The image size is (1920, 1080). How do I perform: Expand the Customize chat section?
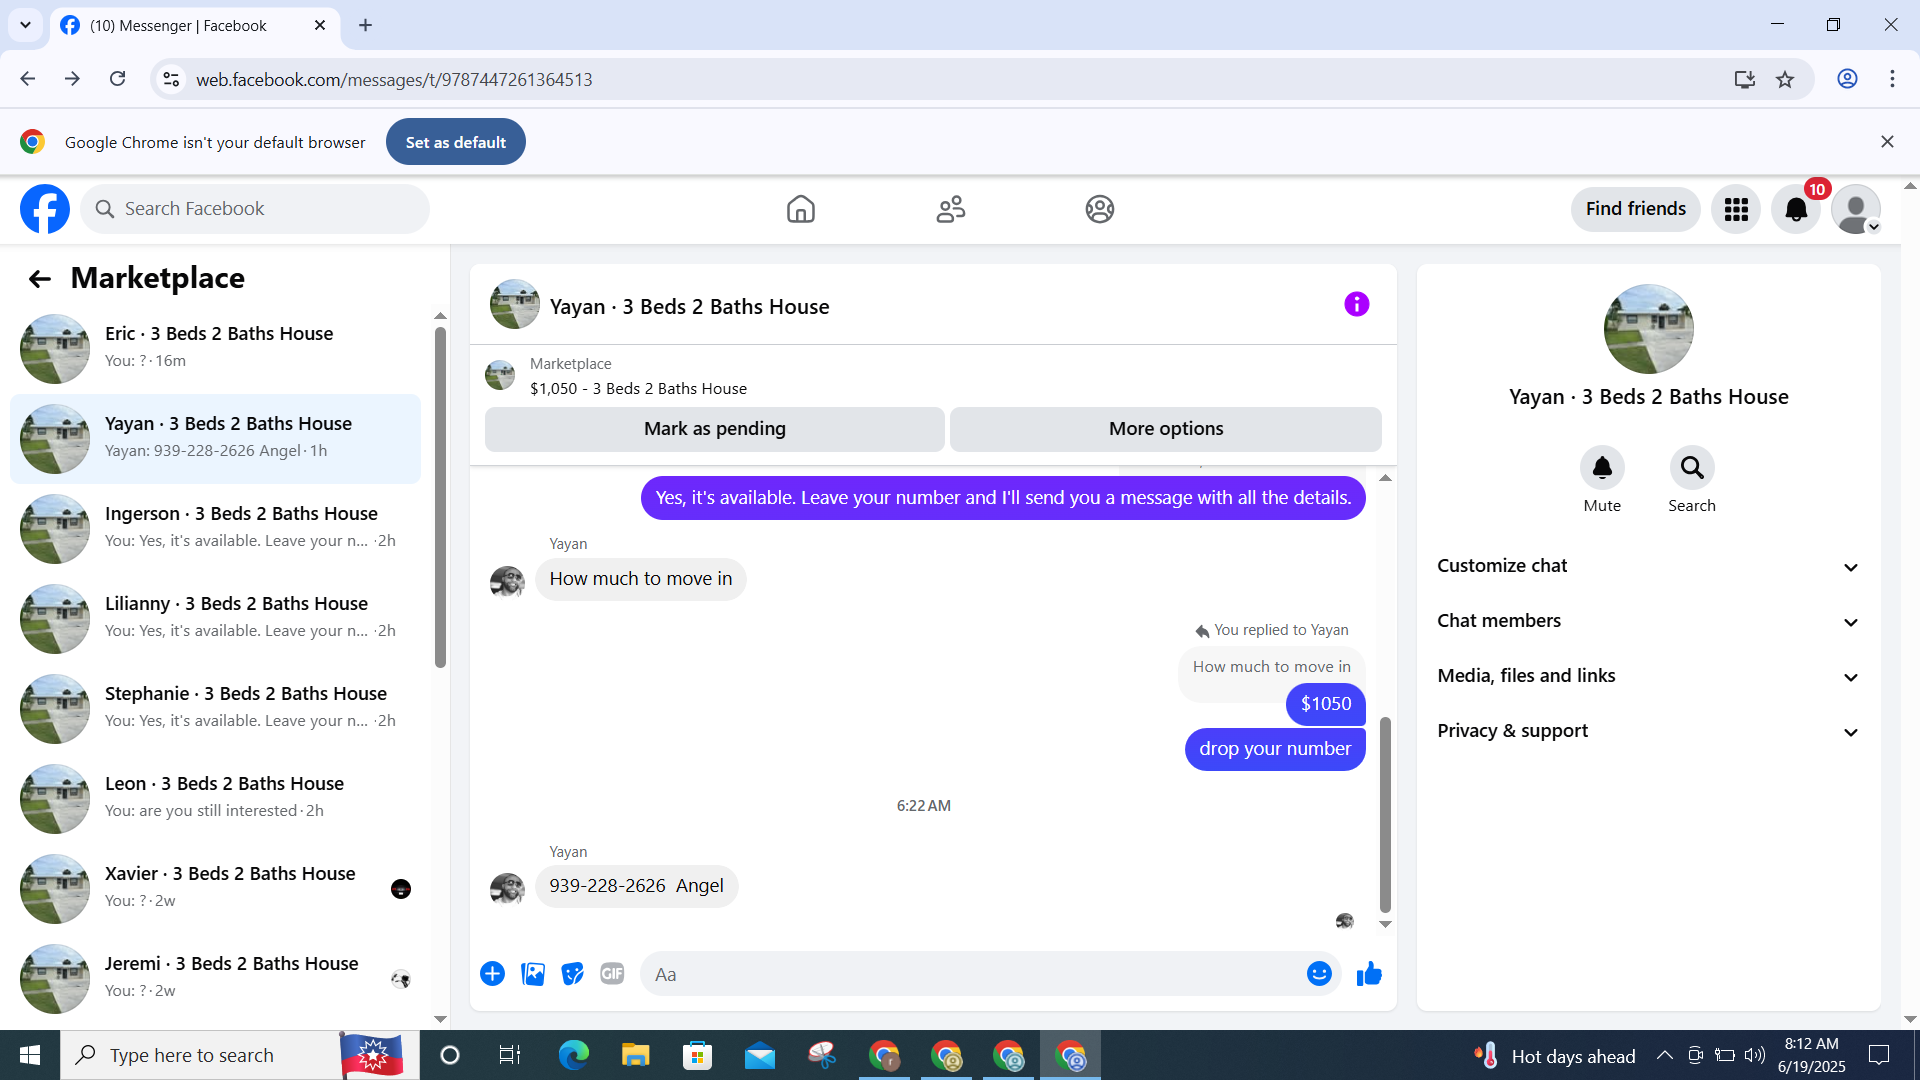pyautogui.click(x=1649, y=566)
